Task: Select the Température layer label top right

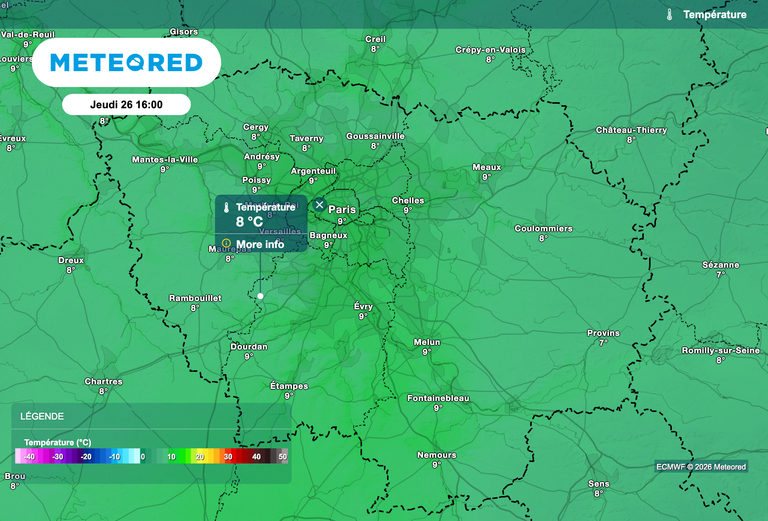Action: (x=715, y=15)
